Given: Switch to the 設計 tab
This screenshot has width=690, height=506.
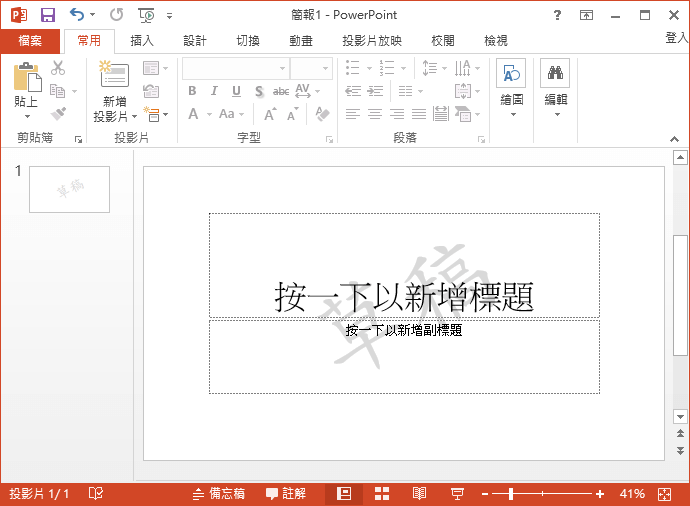Looking at the screenshot, I should point(195,41).
